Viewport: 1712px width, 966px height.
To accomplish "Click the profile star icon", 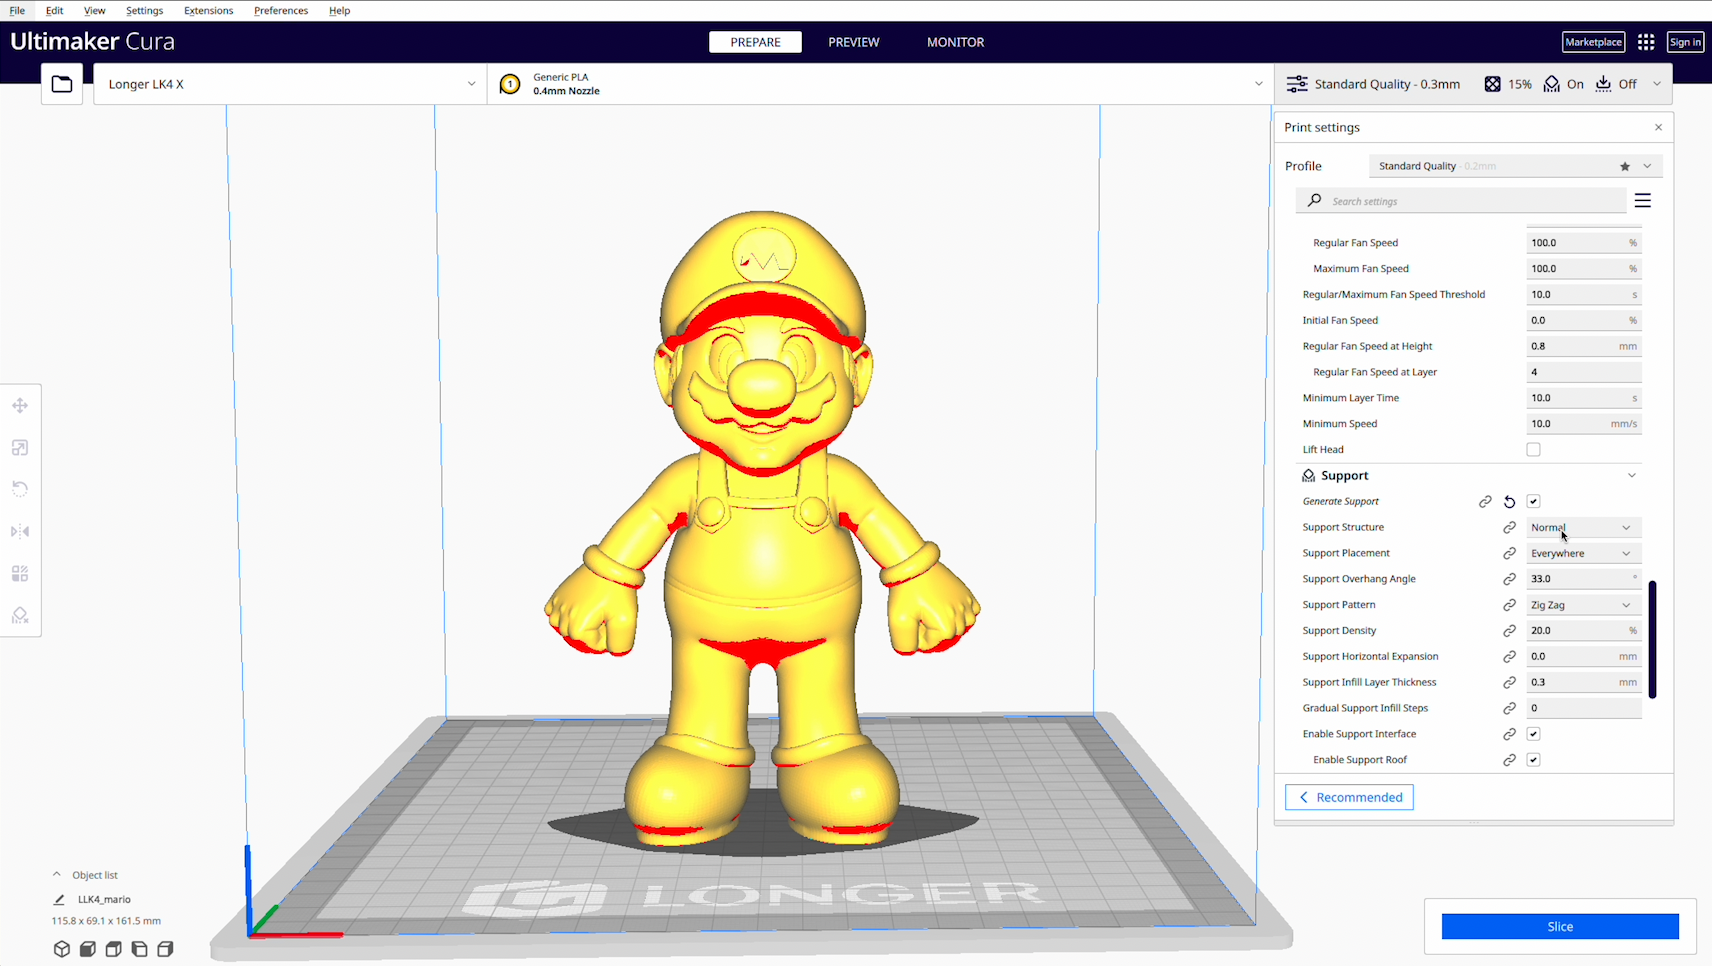I will tap(1625, 166).
